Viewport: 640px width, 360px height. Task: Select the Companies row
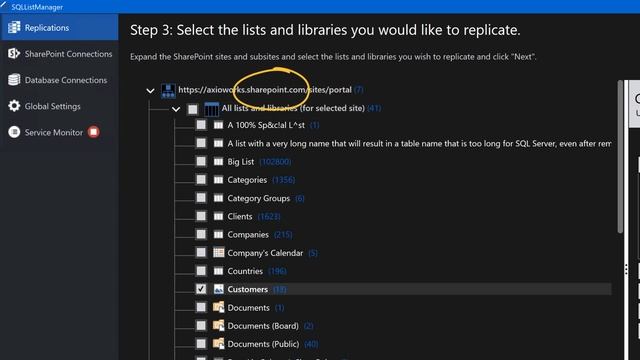pos(248,235)
